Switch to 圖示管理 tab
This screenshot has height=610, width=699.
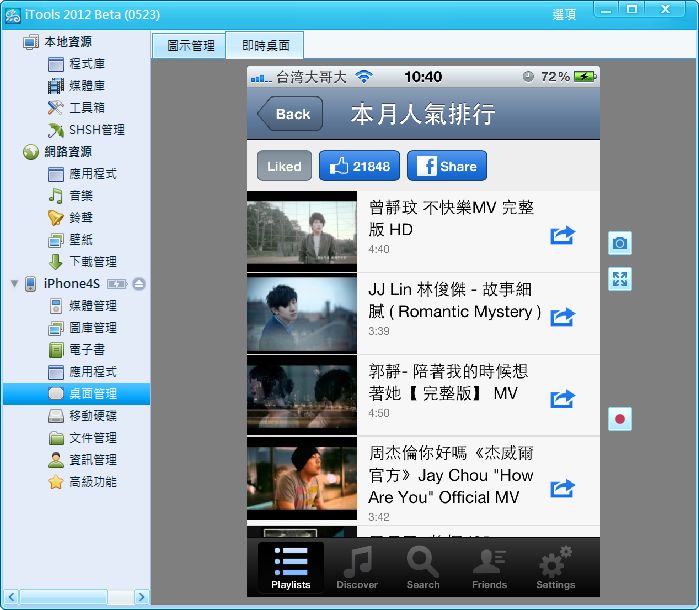(x=190, y=45)
